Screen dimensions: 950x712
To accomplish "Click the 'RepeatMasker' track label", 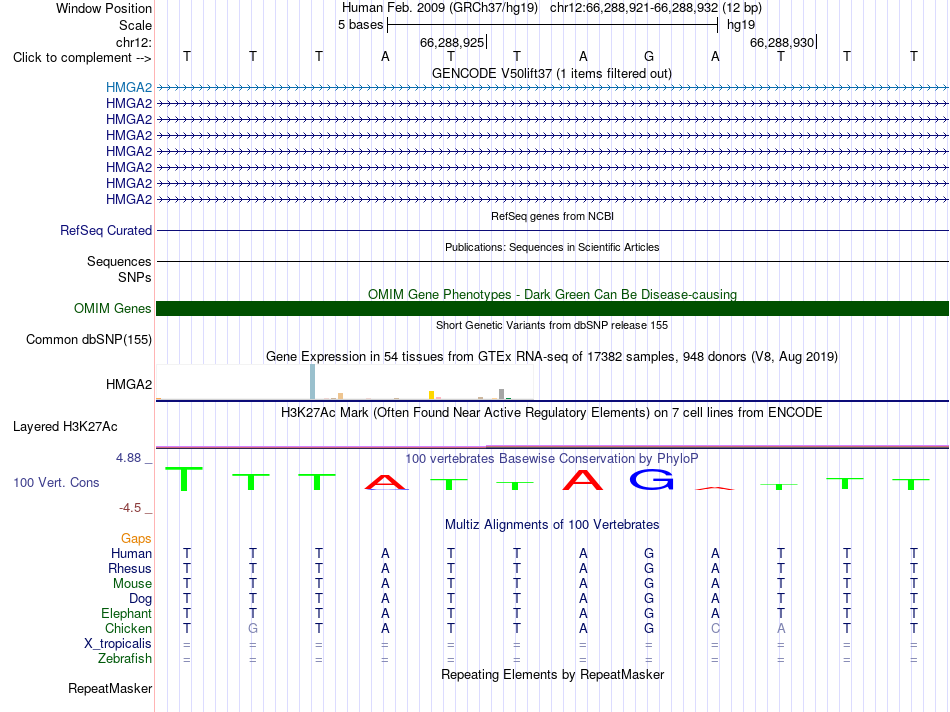I will (x=110, y=688).
